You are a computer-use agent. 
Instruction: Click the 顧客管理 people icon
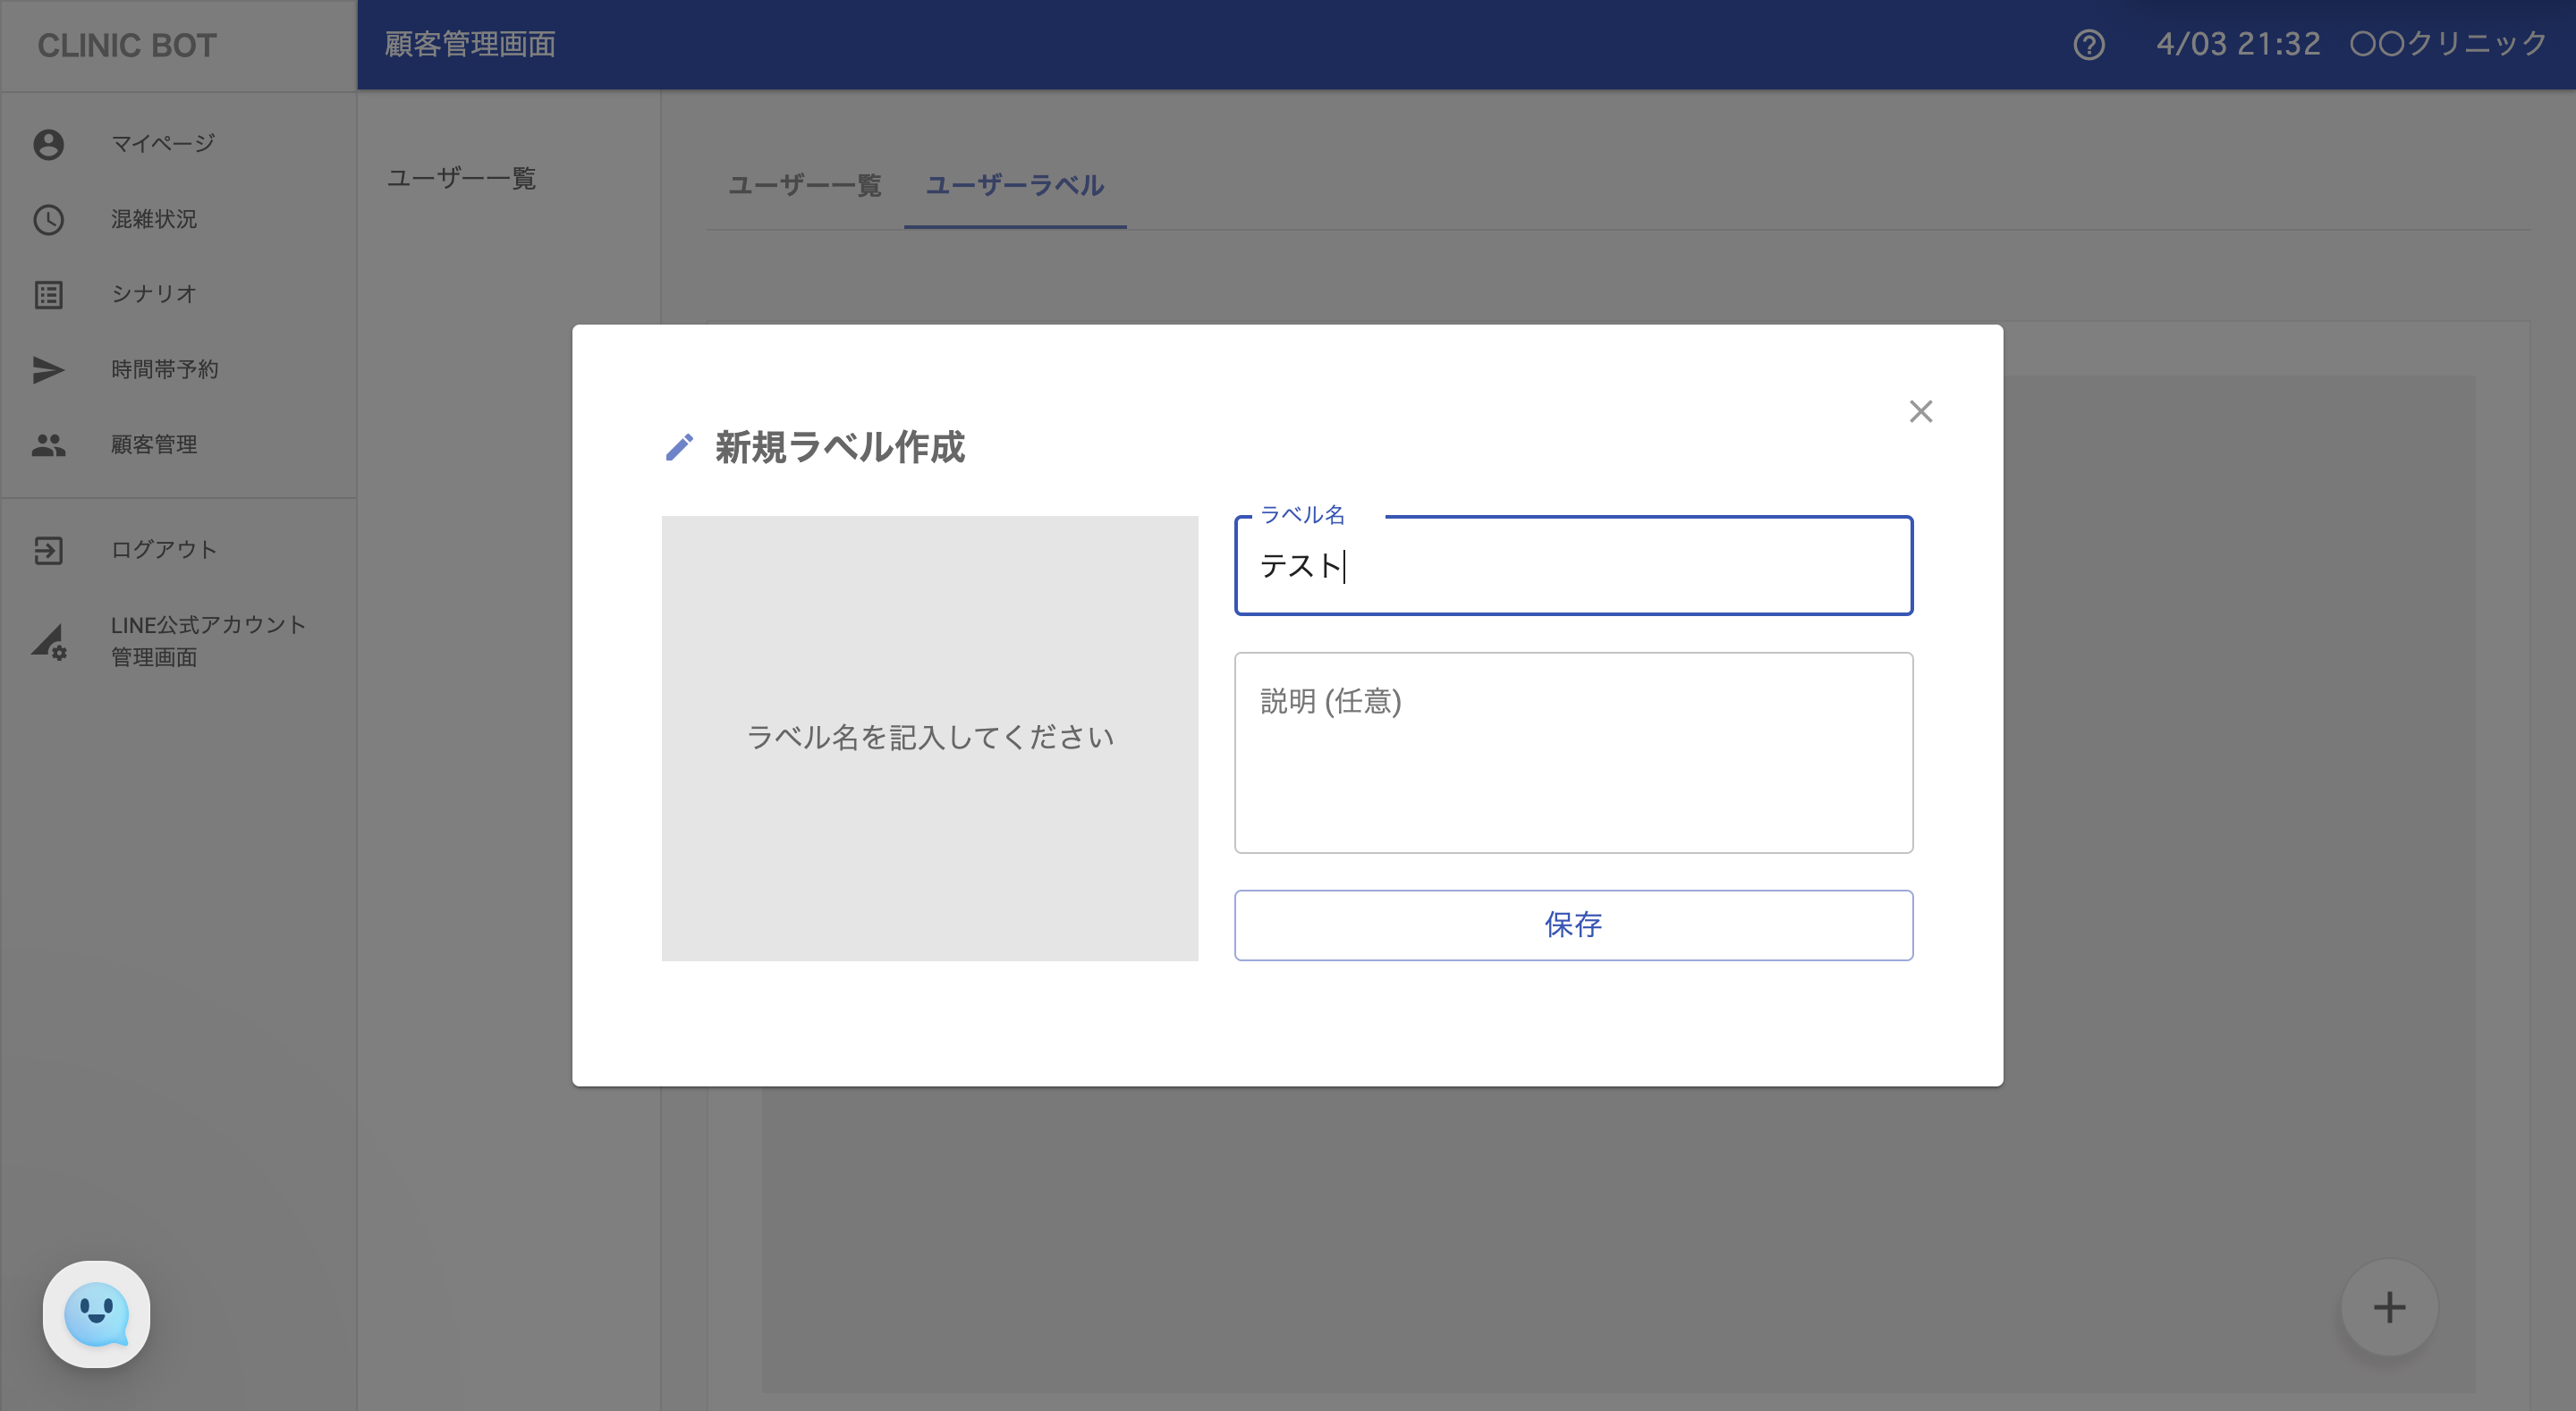pos(48,445)
